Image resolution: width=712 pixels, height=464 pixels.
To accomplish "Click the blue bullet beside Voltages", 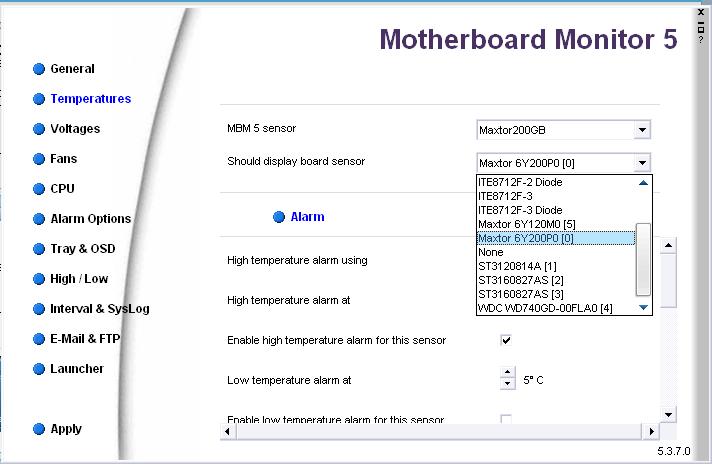I will tap(39, 129).
